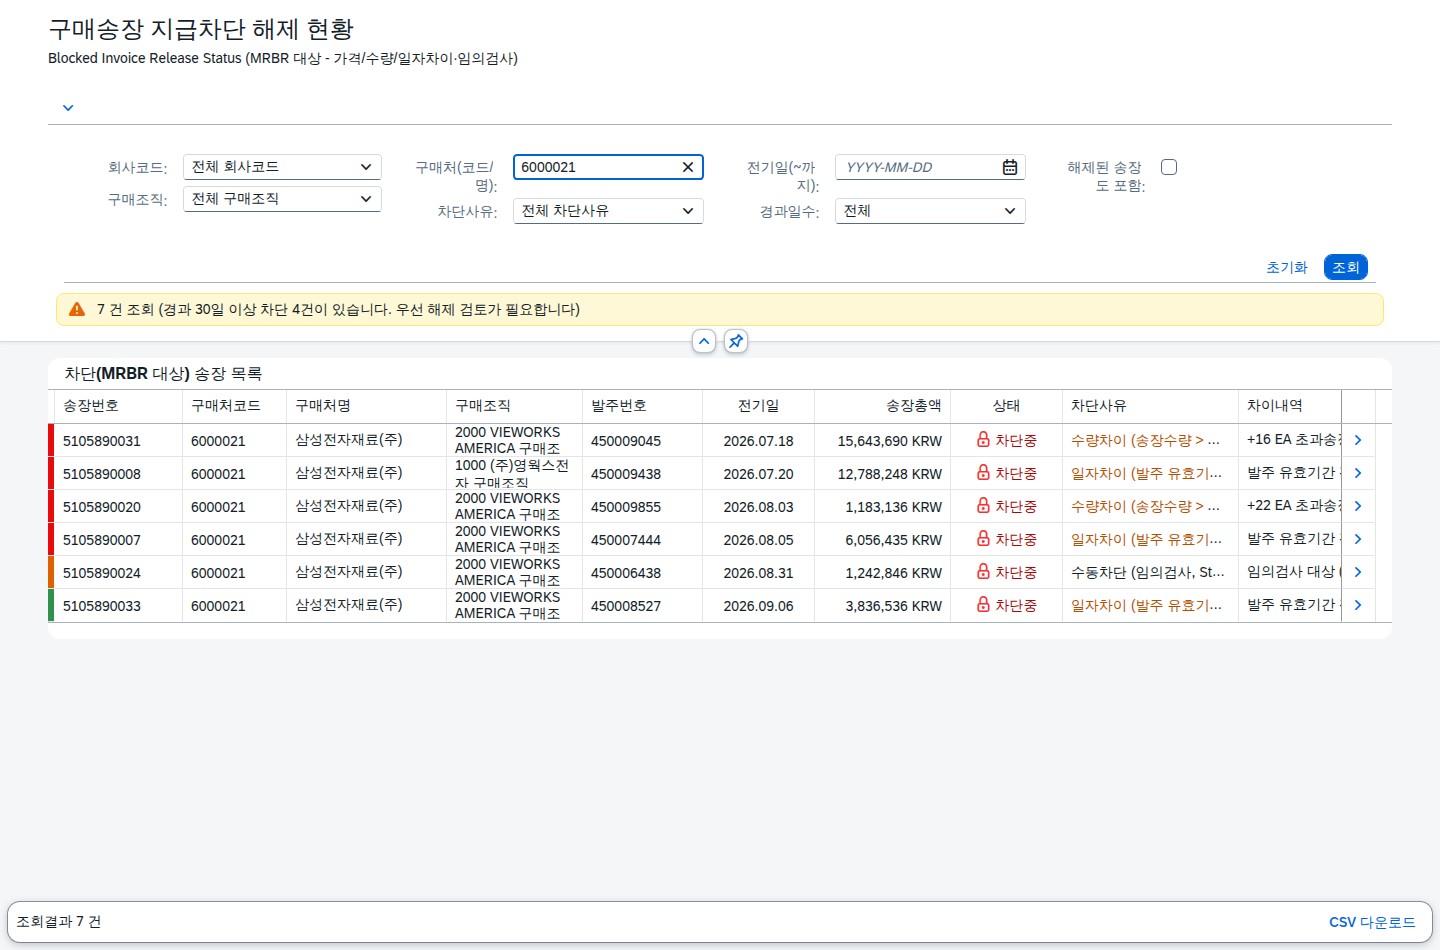The image size is (1440, 950).
Task: Click the warning icon in the message strip
Action: [x=77, y=310]
